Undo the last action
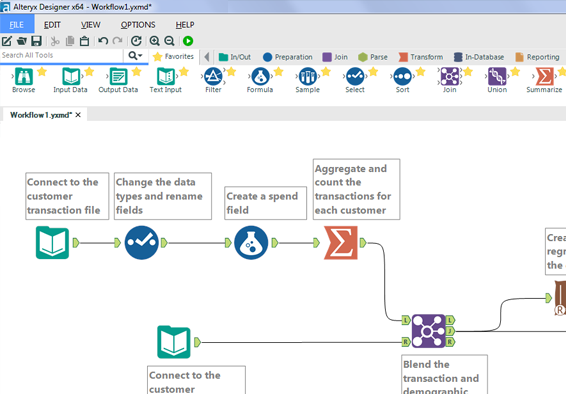 pyautogui.click(x=103, y=41)
